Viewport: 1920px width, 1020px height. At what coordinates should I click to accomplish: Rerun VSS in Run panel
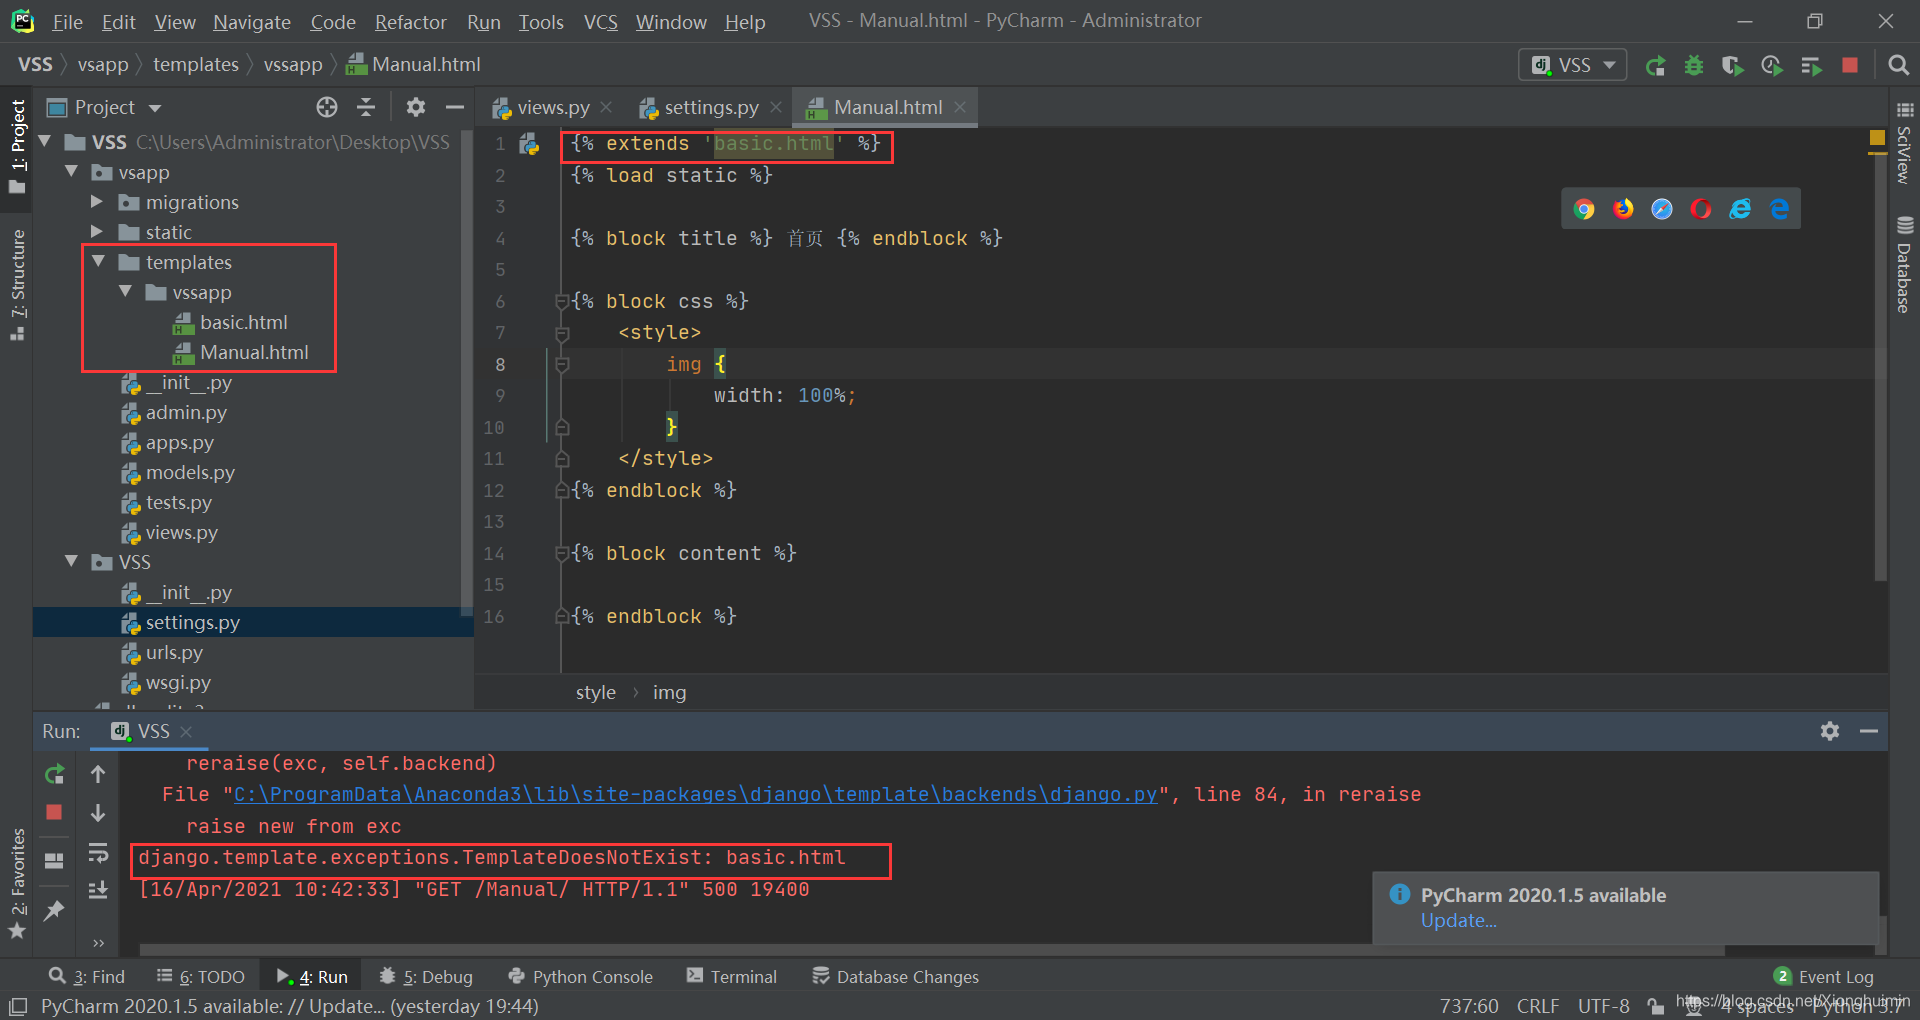(x=55, y=774)
